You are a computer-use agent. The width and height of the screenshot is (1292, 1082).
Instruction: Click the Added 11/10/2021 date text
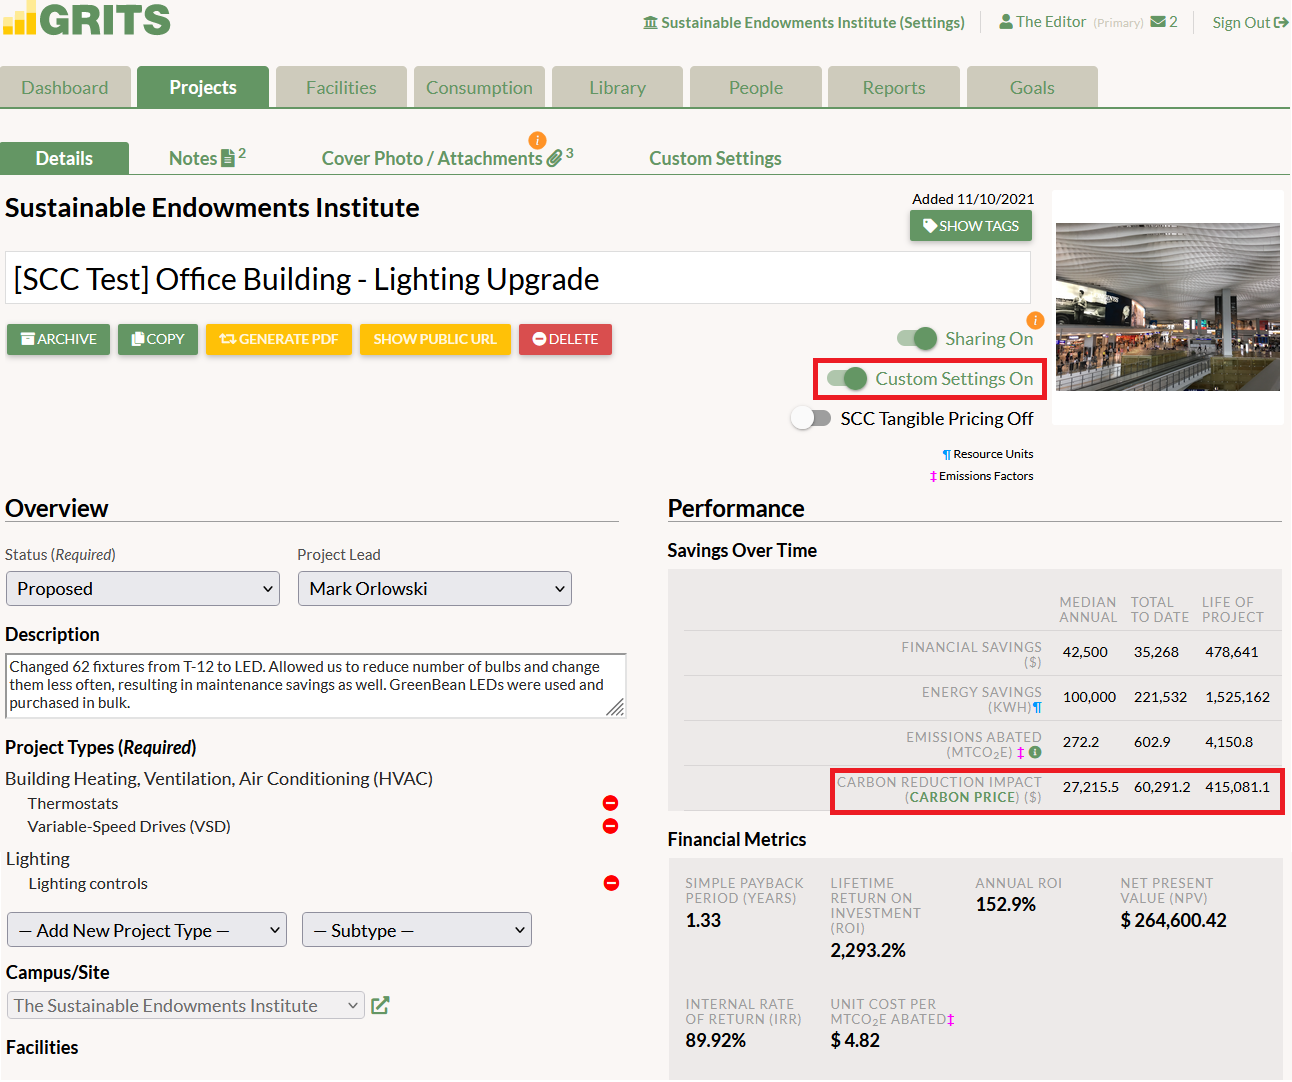[x=973, y=199]
